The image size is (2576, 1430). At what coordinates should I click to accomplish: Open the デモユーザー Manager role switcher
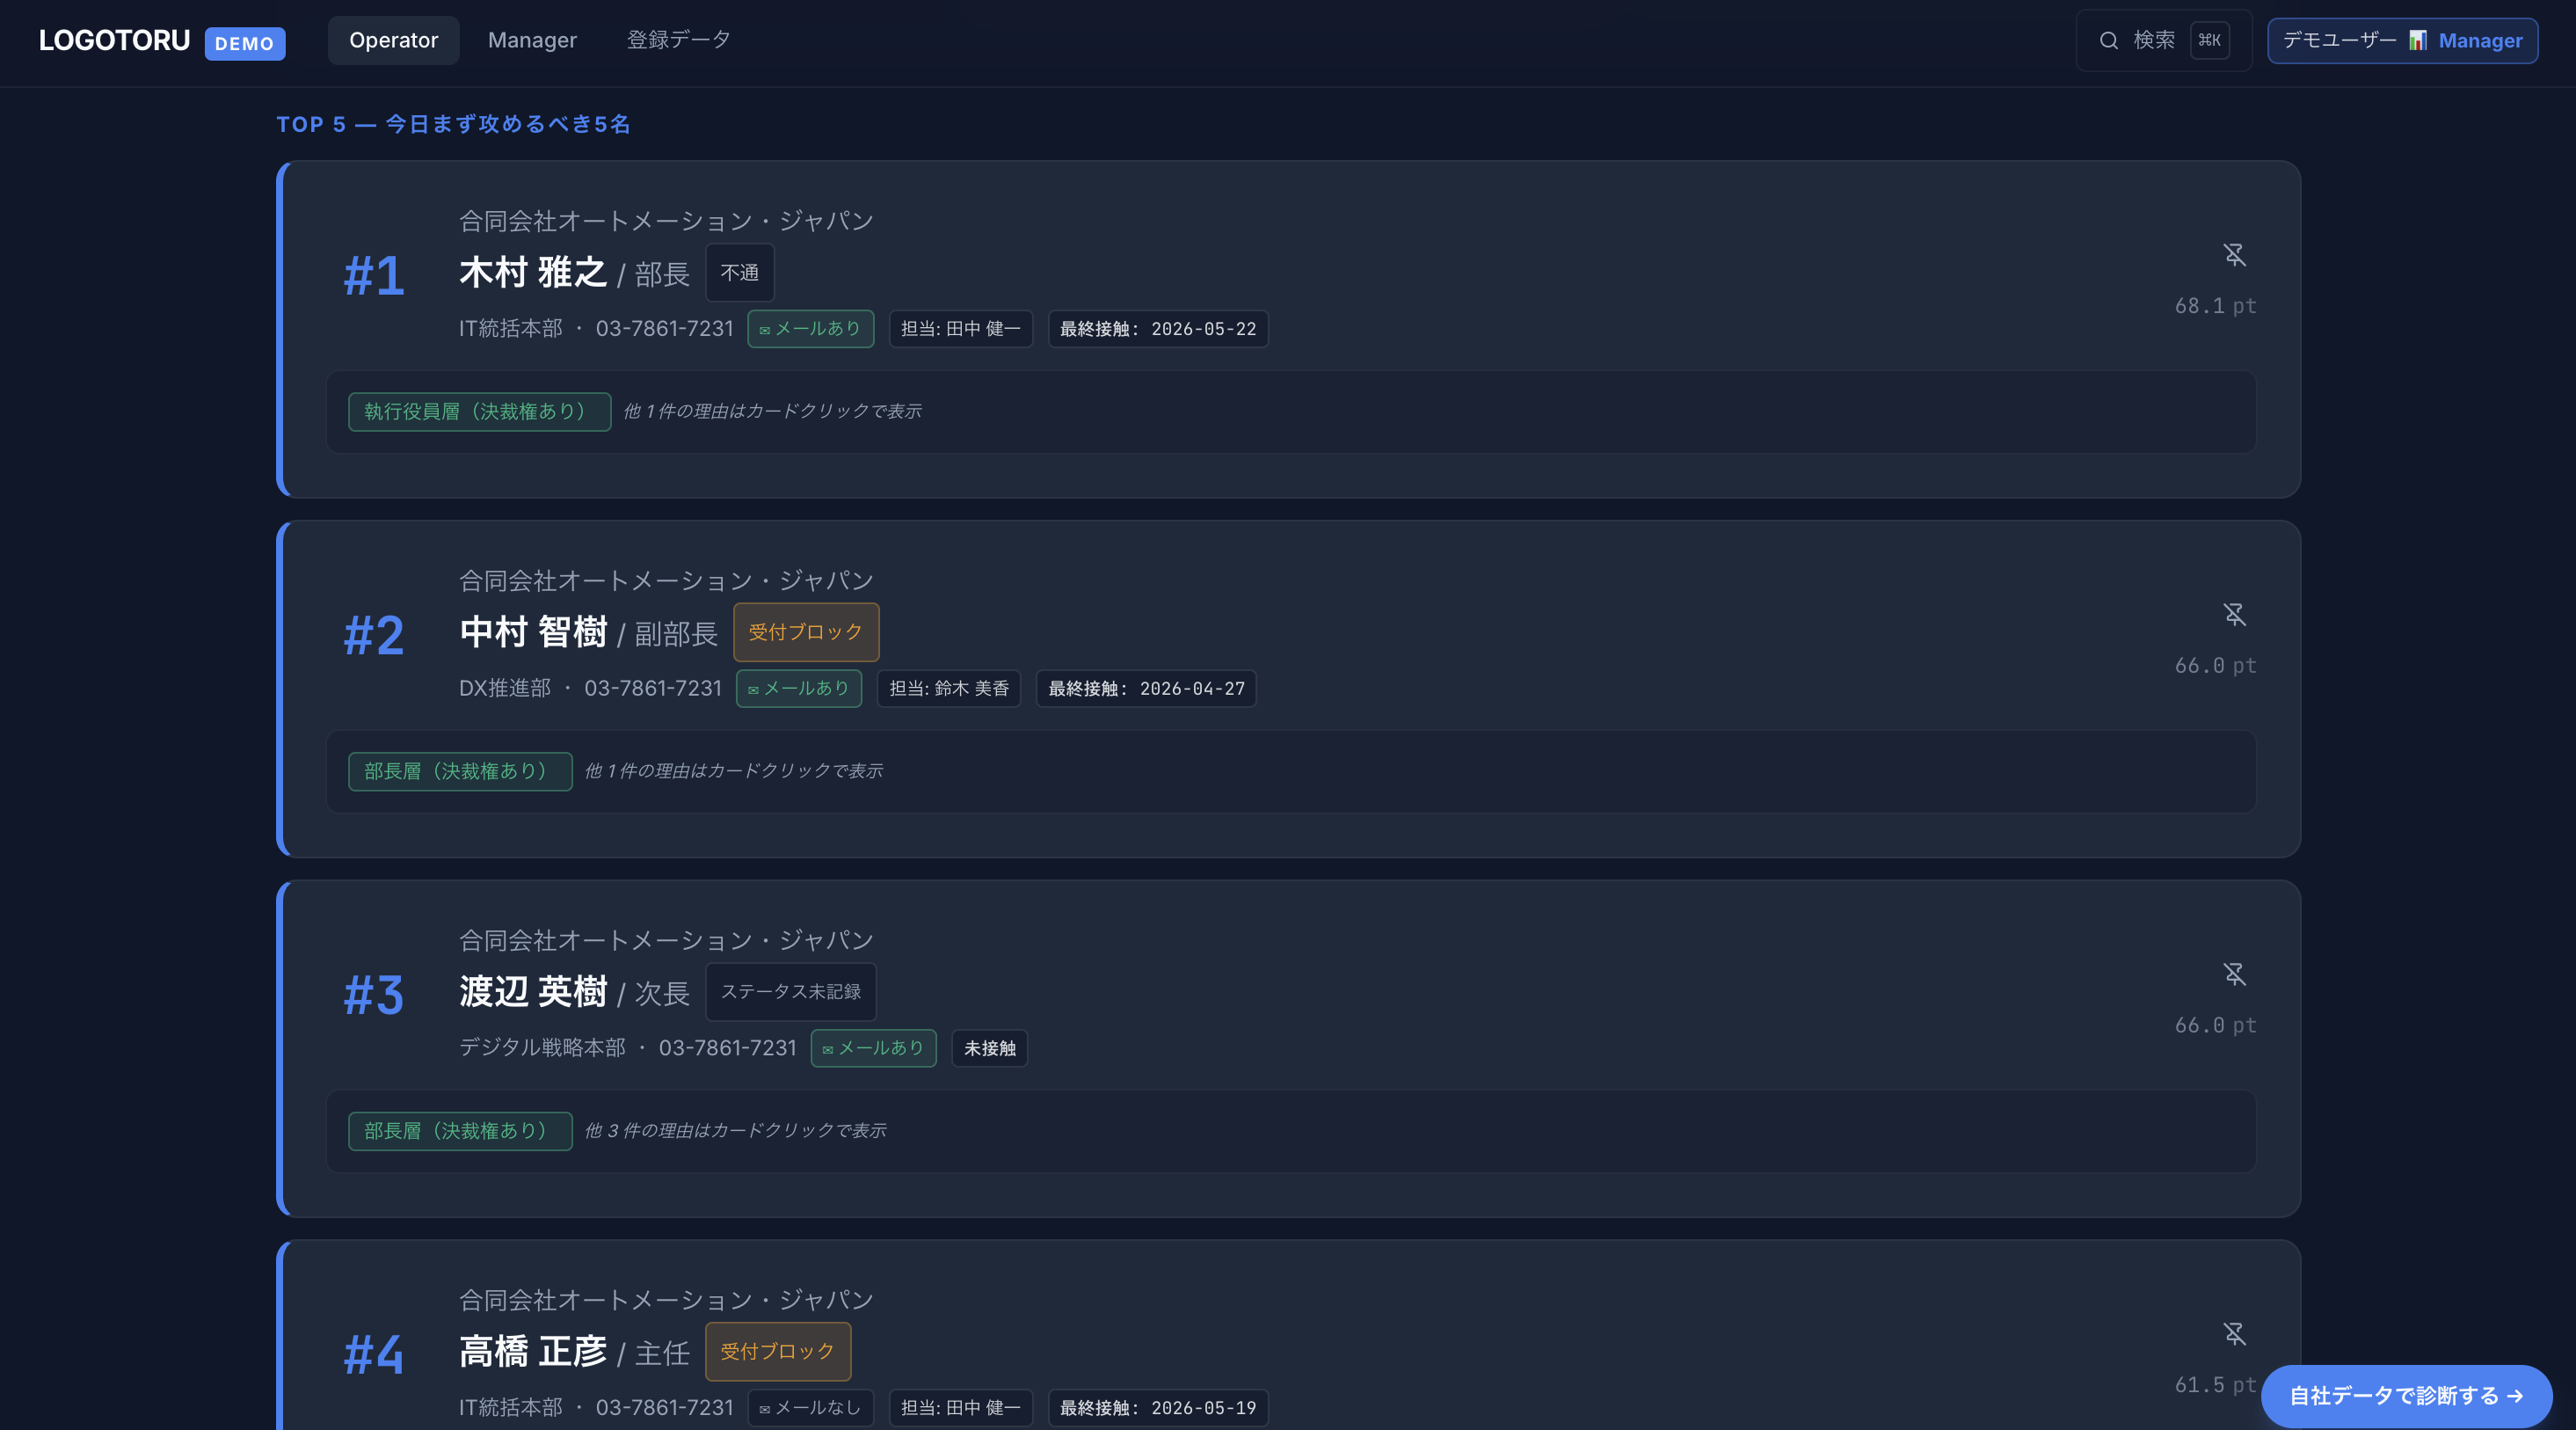click(2402, 40)
